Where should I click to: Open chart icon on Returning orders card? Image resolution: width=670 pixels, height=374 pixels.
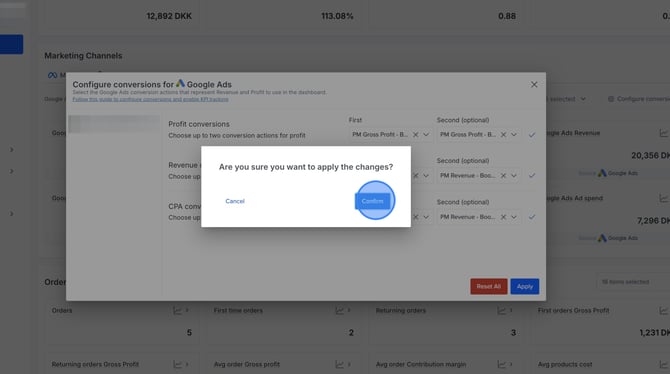click(x=501, y=311)
